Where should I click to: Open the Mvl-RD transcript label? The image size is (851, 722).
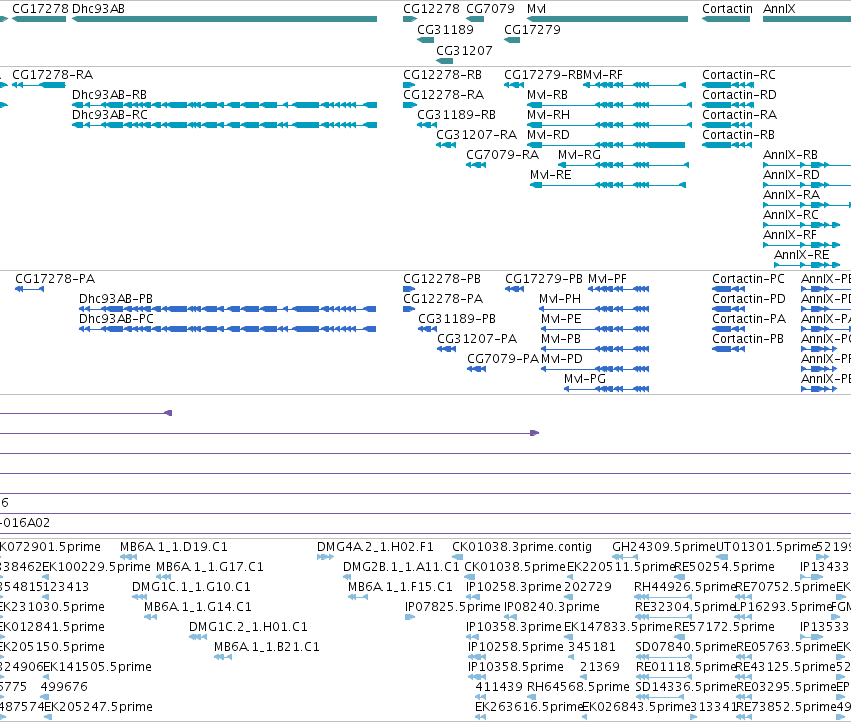click(x=548, y=135)
